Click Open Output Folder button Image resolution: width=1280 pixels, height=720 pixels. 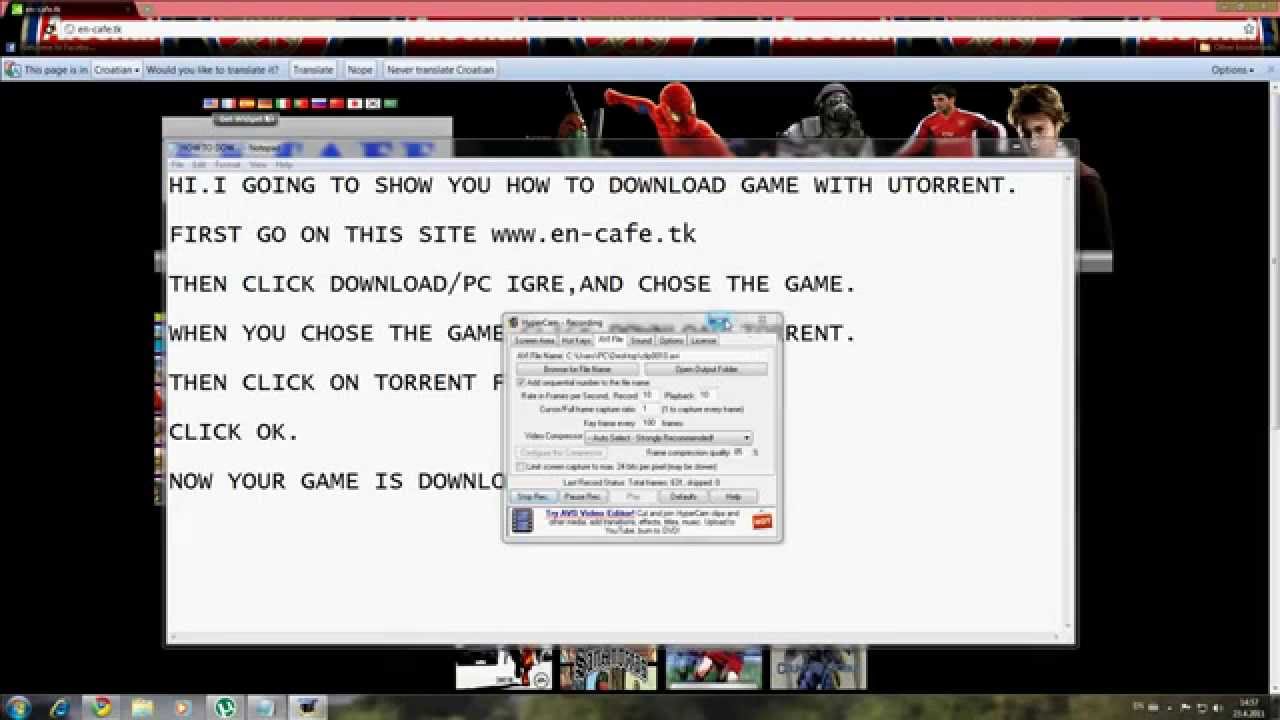coord(706,369)
